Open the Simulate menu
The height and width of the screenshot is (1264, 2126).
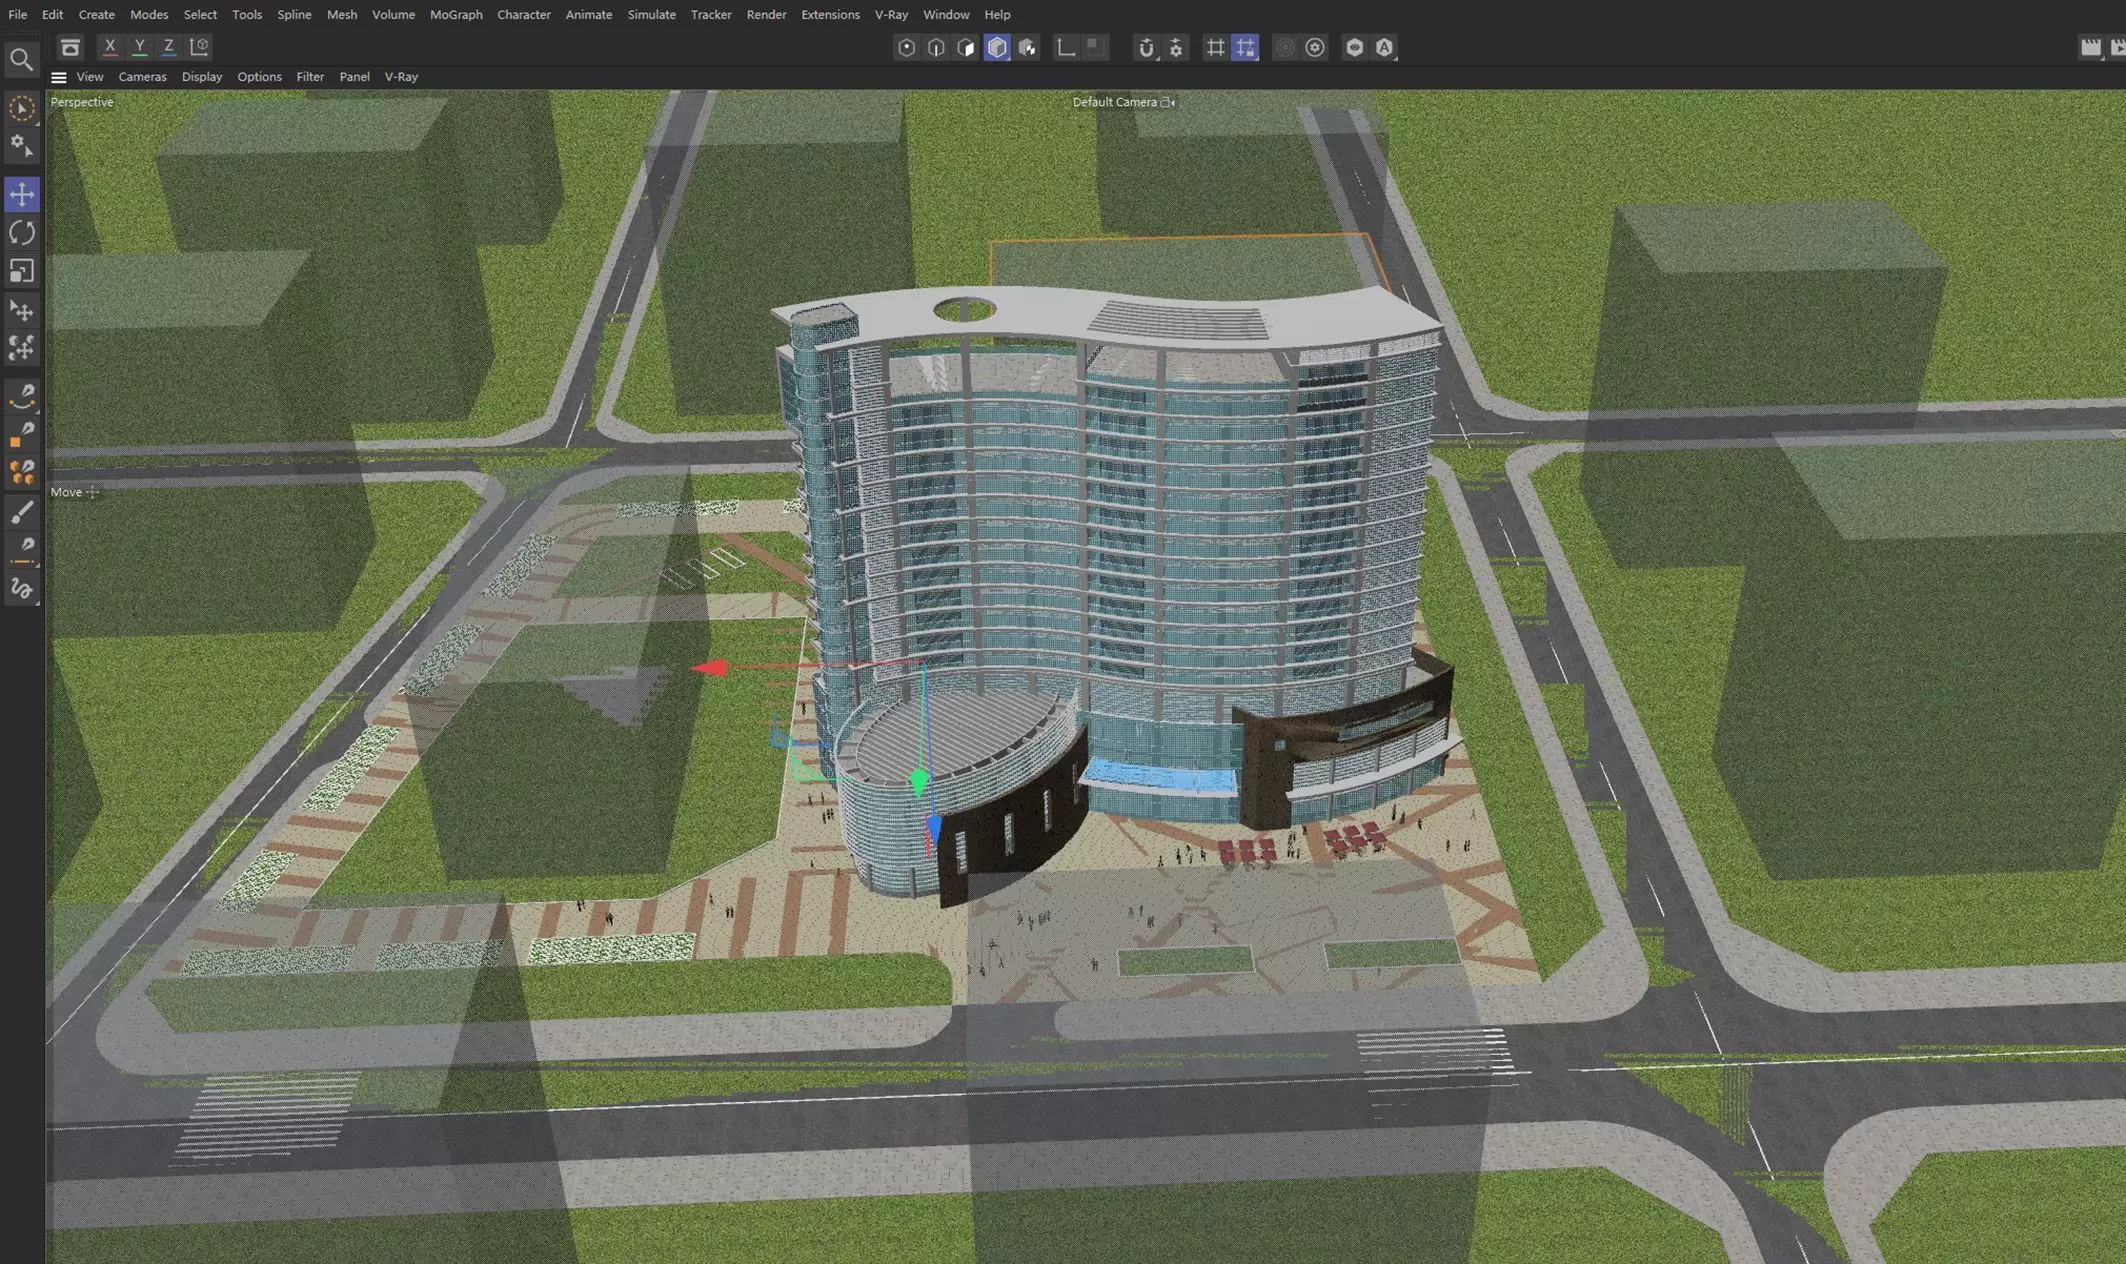click(x=651, y=14)
